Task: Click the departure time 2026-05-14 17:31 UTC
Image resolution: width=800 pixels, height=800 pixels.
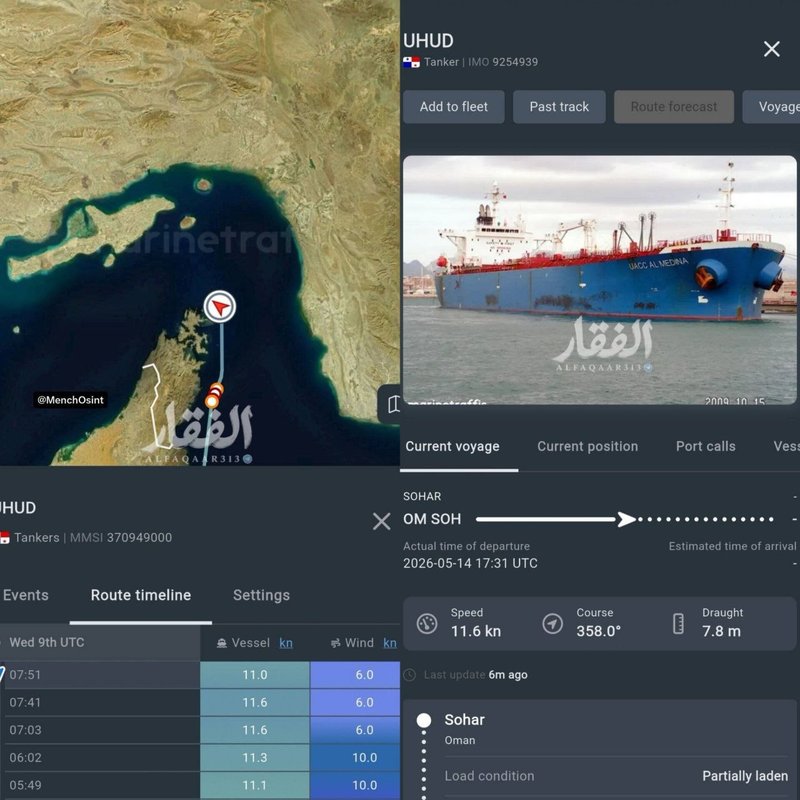Action: coord(470,563)
